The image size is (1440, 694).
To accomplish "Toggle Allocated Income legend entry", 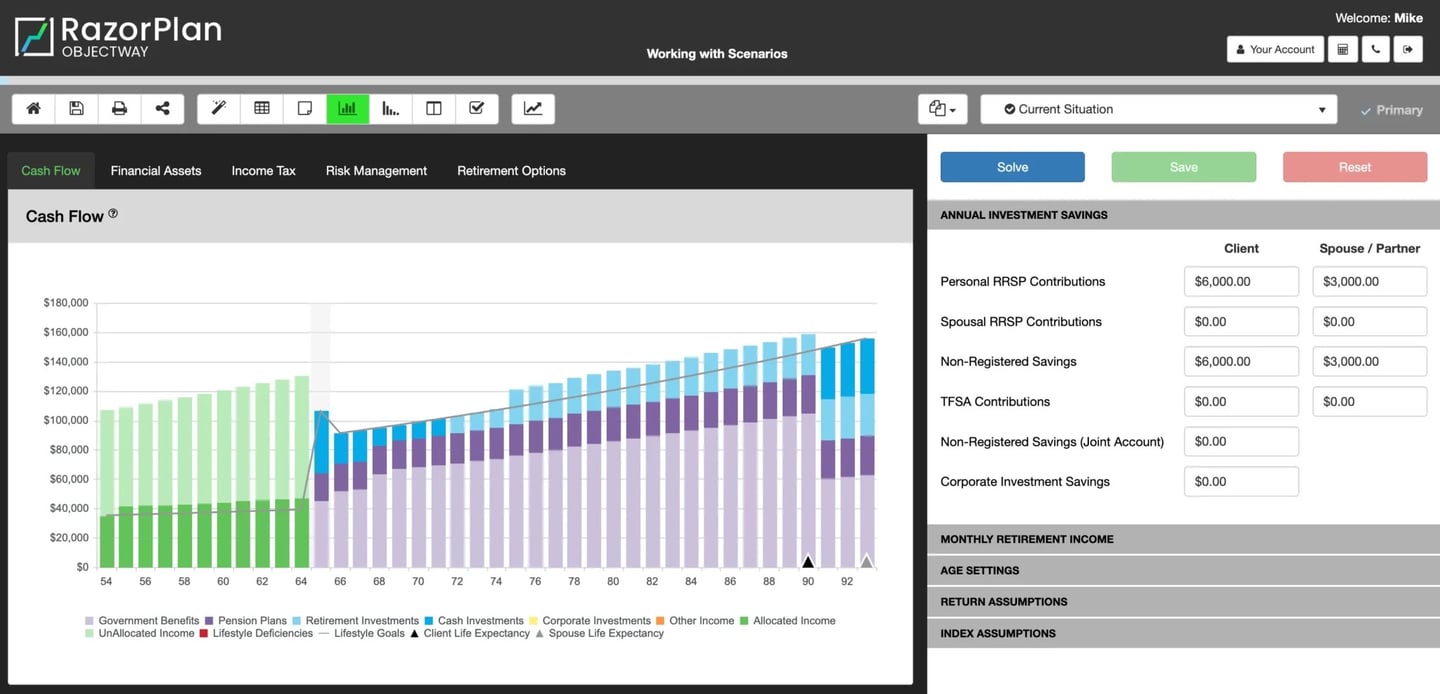I will click(x=787, y=621).
